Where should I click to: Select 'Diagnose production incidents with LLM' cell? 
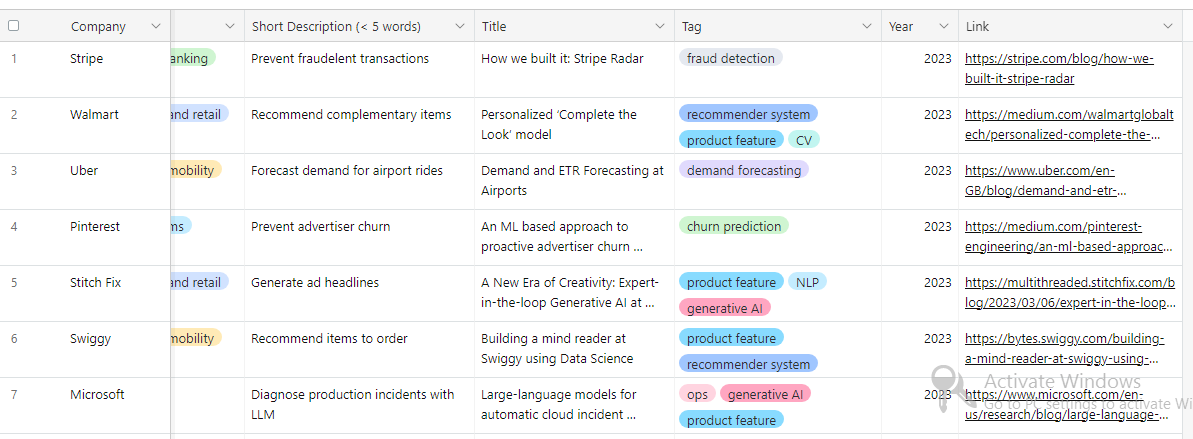pyautogui.click(x=359, y=406)
